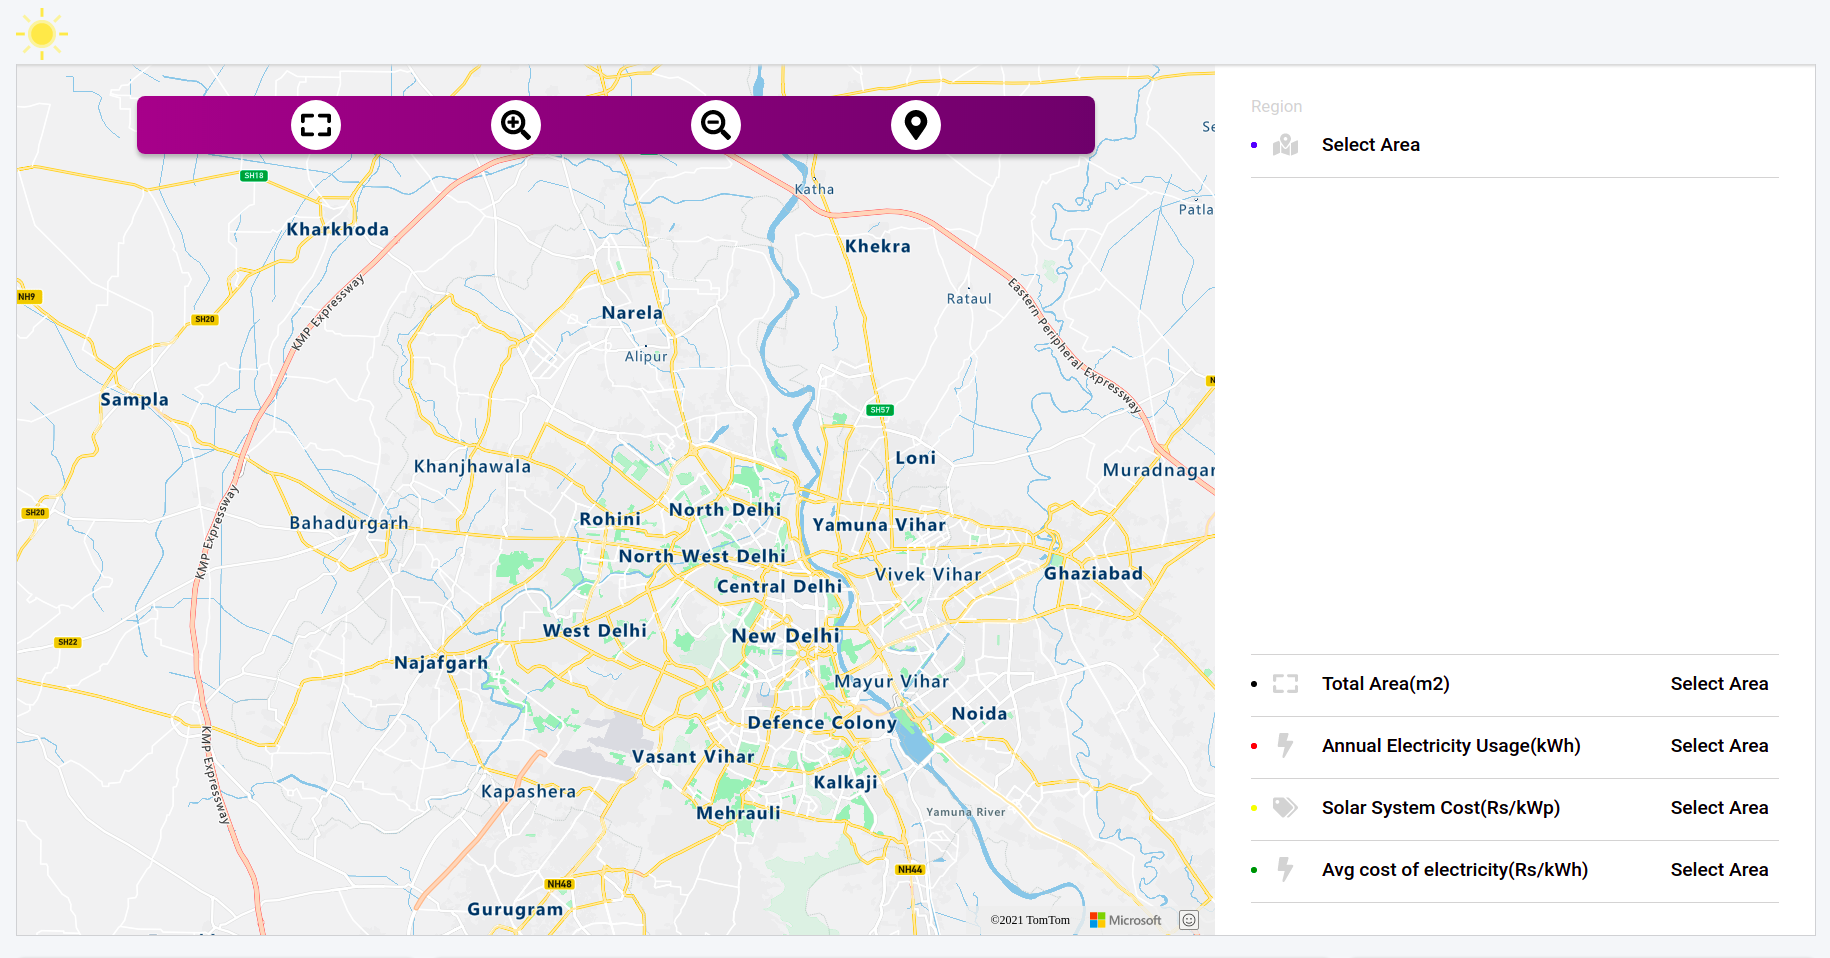1830x958 pixels.
Task: Click the yellow NH9 highway shield
Action: [28, 297]
